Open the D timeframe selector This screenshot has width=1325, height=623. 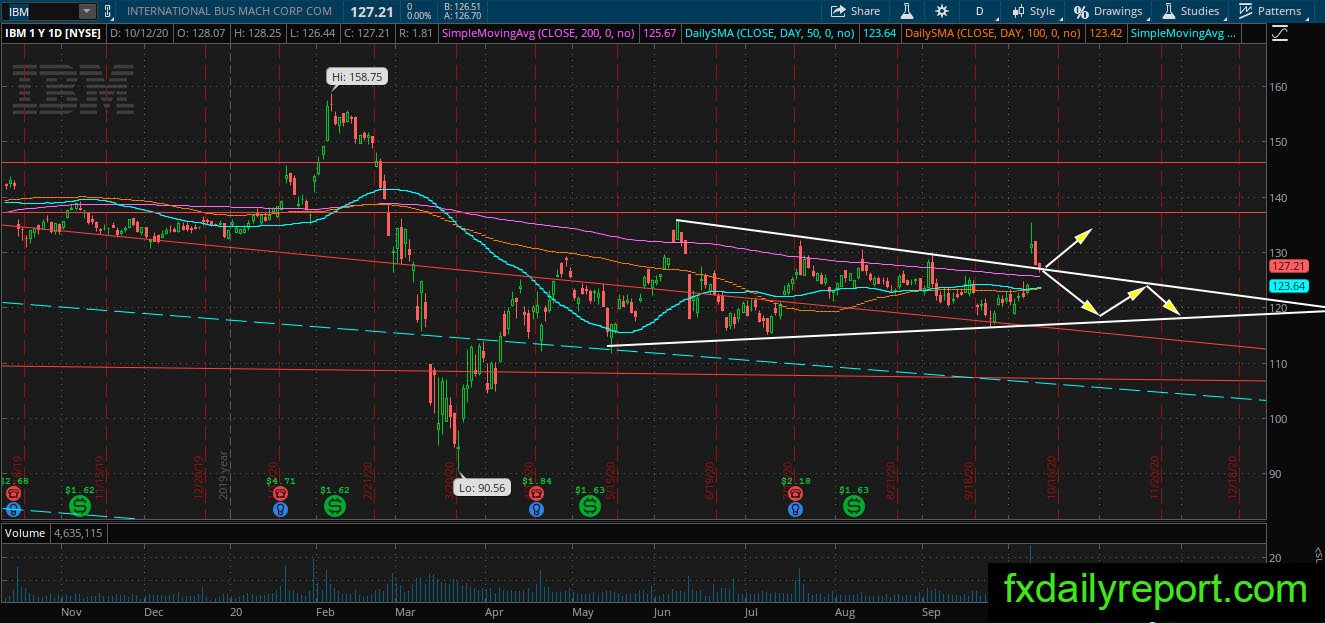pyautogui.click(x=980, y=11)
